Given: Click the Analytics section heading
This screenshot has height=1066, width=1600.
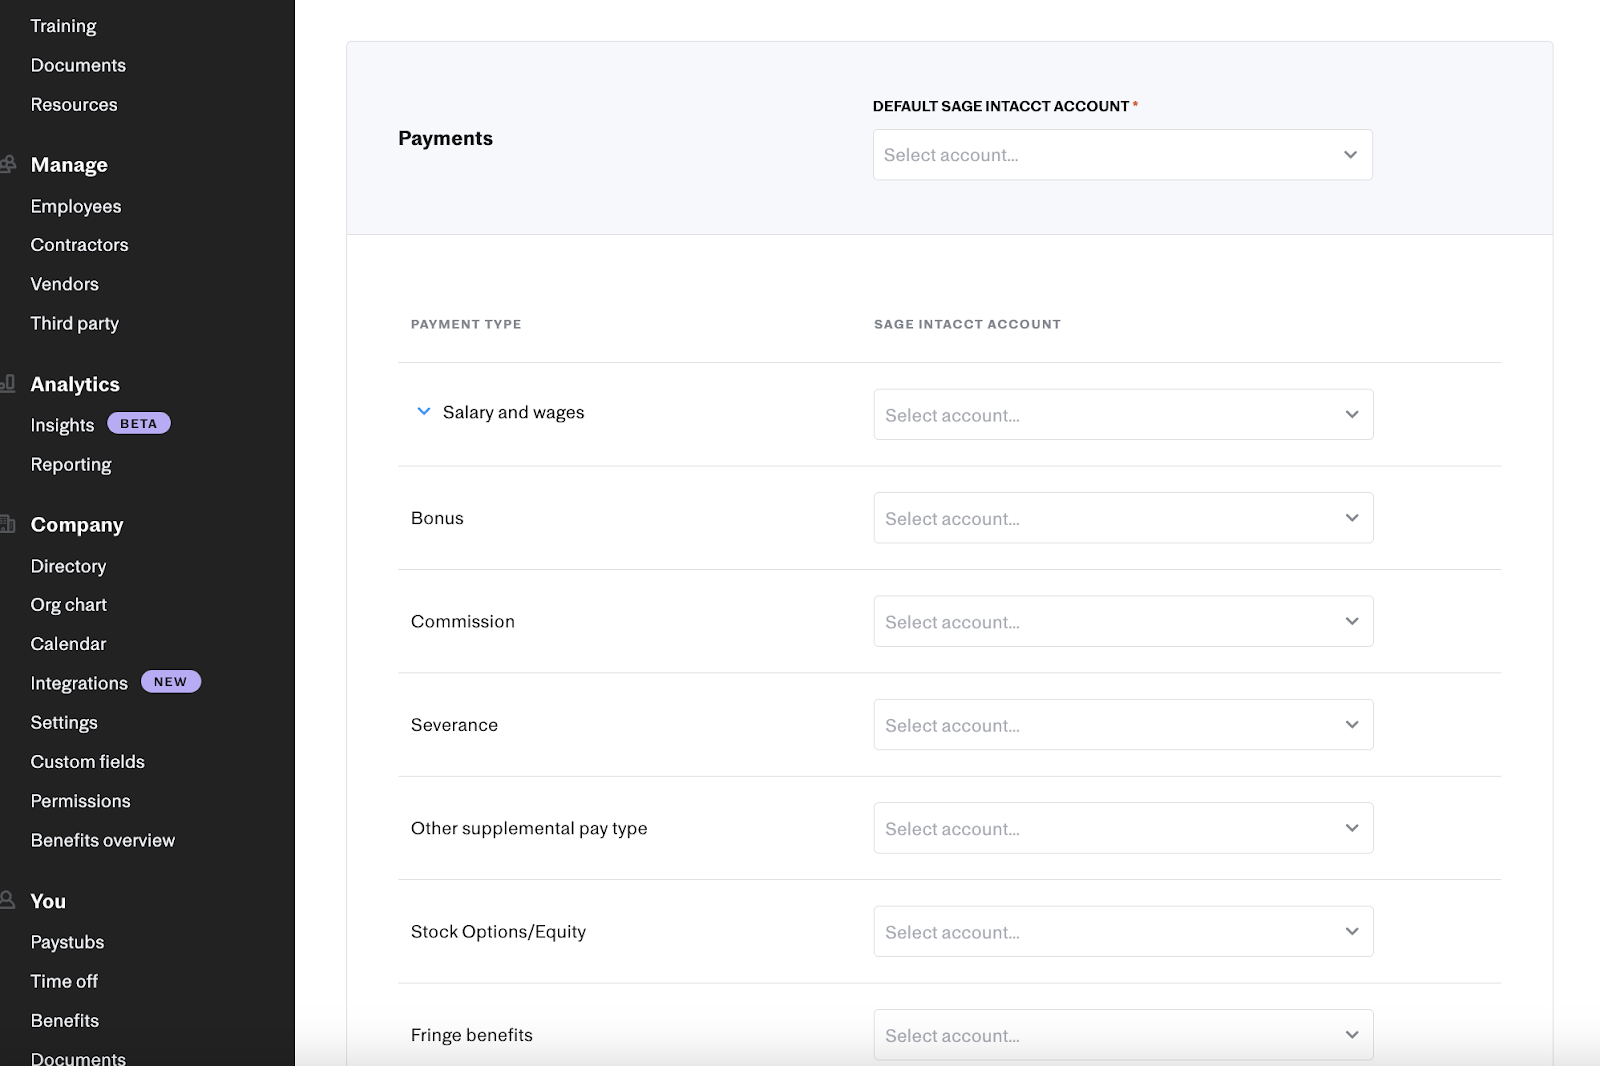Looking at the screenshot, I should coord(75,384).
